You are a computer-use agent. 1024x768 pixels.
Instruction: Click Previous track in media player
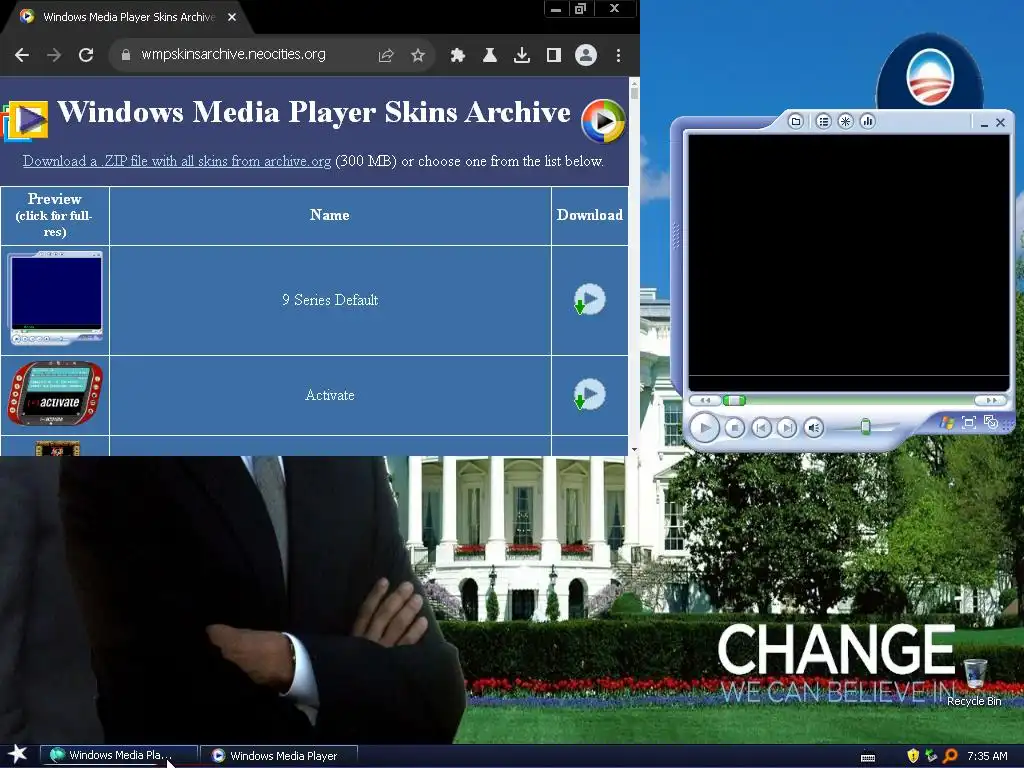click(x=761, y=428)
